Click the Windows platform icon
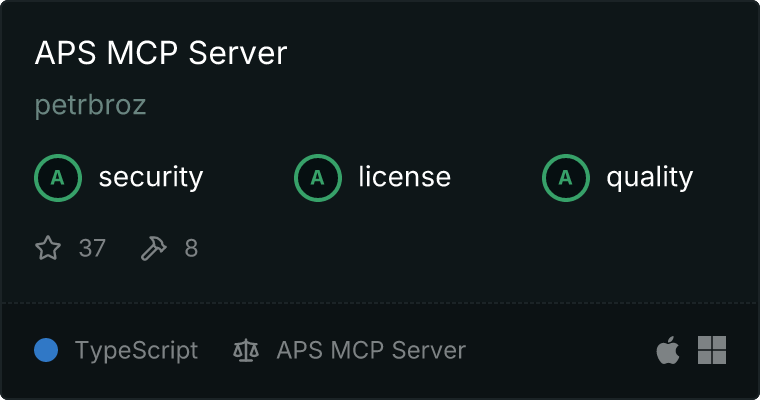760x400 pixels. click(712, 350)
